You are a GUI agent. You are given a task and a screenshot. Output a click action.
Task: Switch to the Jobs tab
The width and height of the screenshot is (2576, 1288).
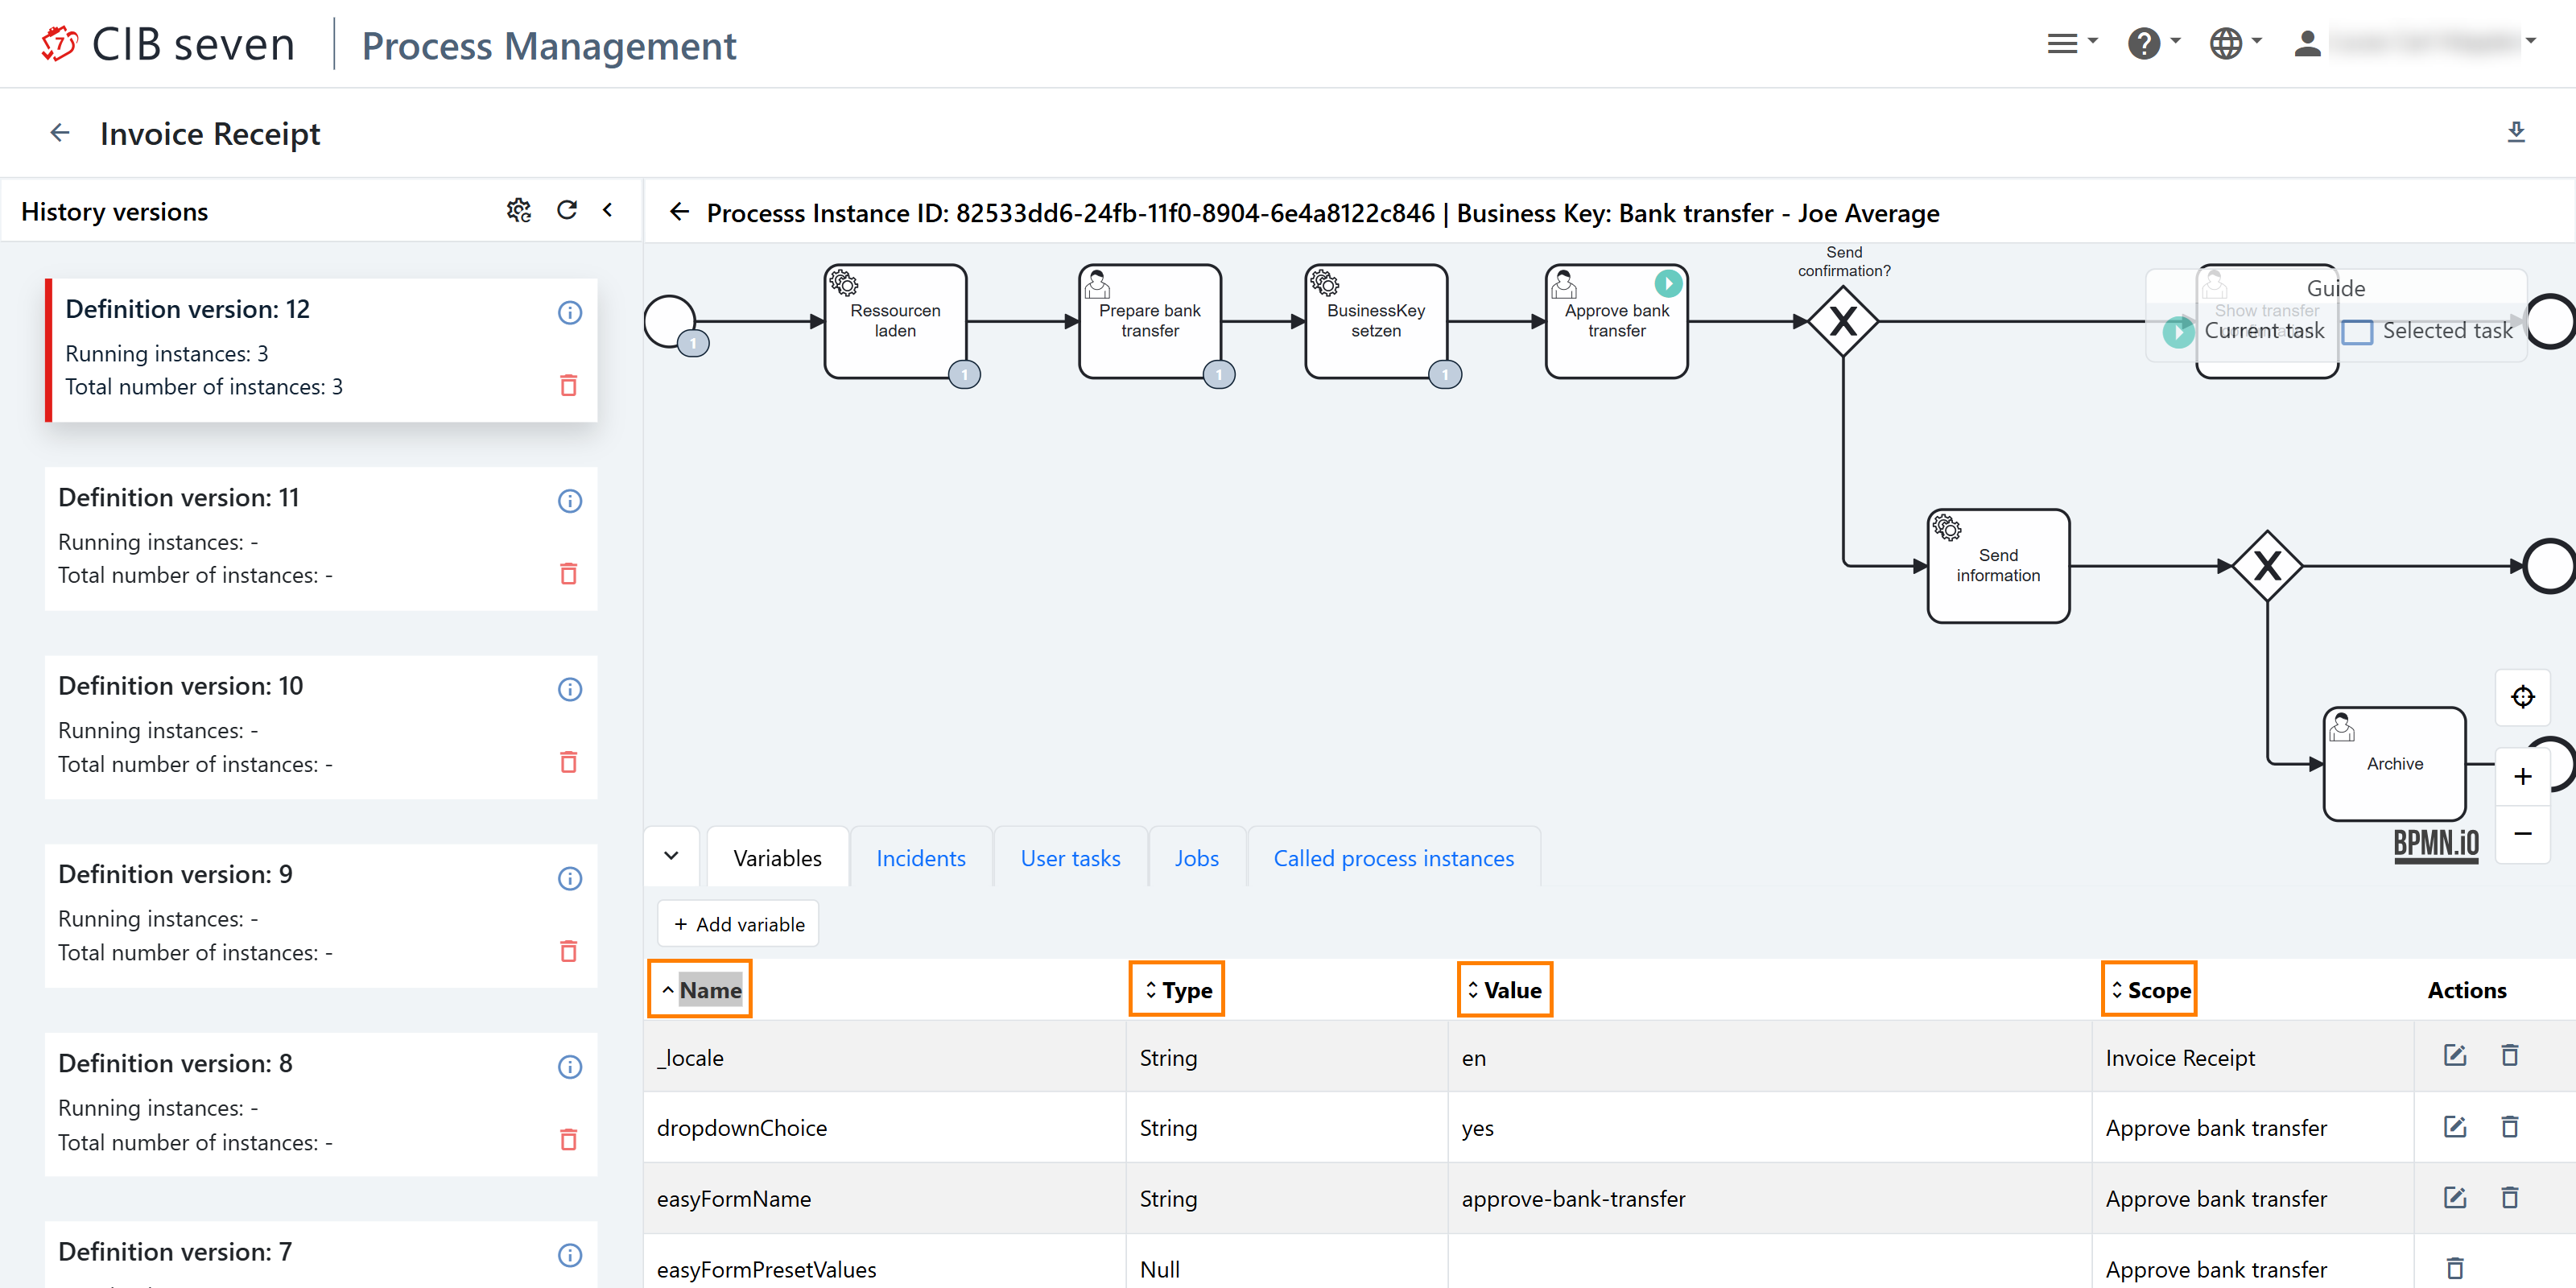[1196, 858]
